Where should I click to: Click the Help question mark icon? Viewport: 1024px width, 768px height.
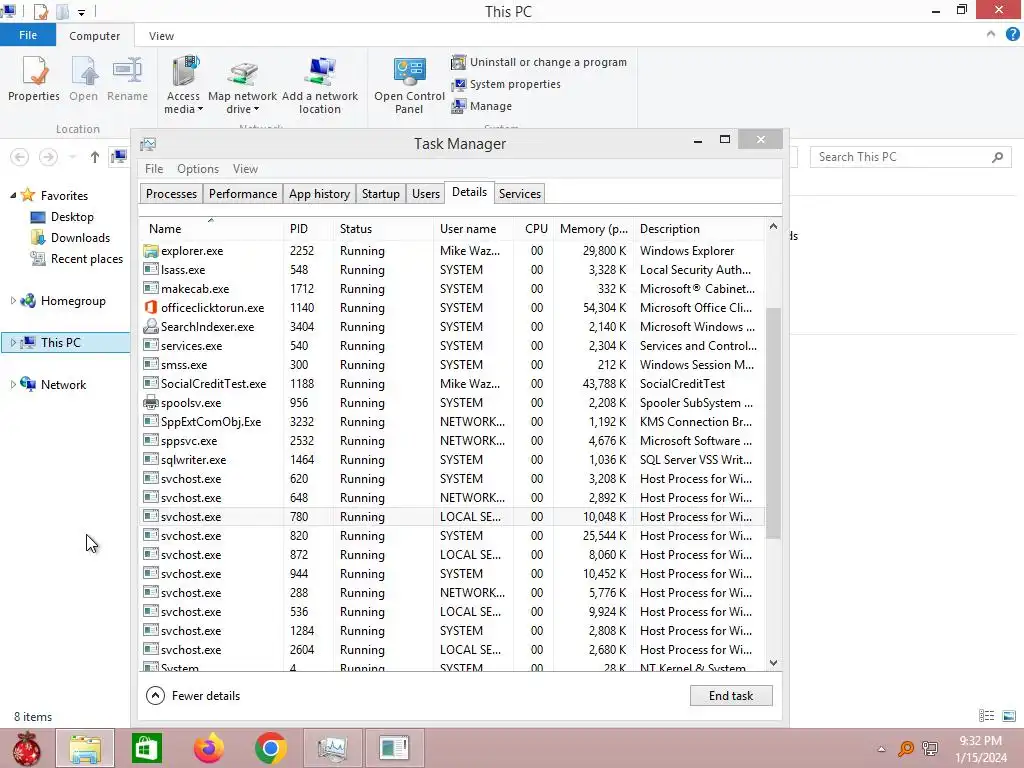click(1012, 35)
